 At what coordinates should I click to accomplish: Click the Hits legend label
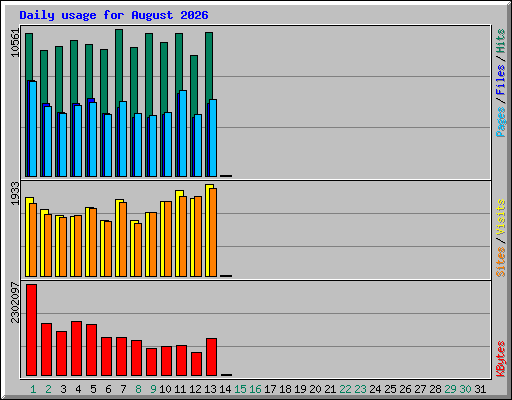pos(501,41)
